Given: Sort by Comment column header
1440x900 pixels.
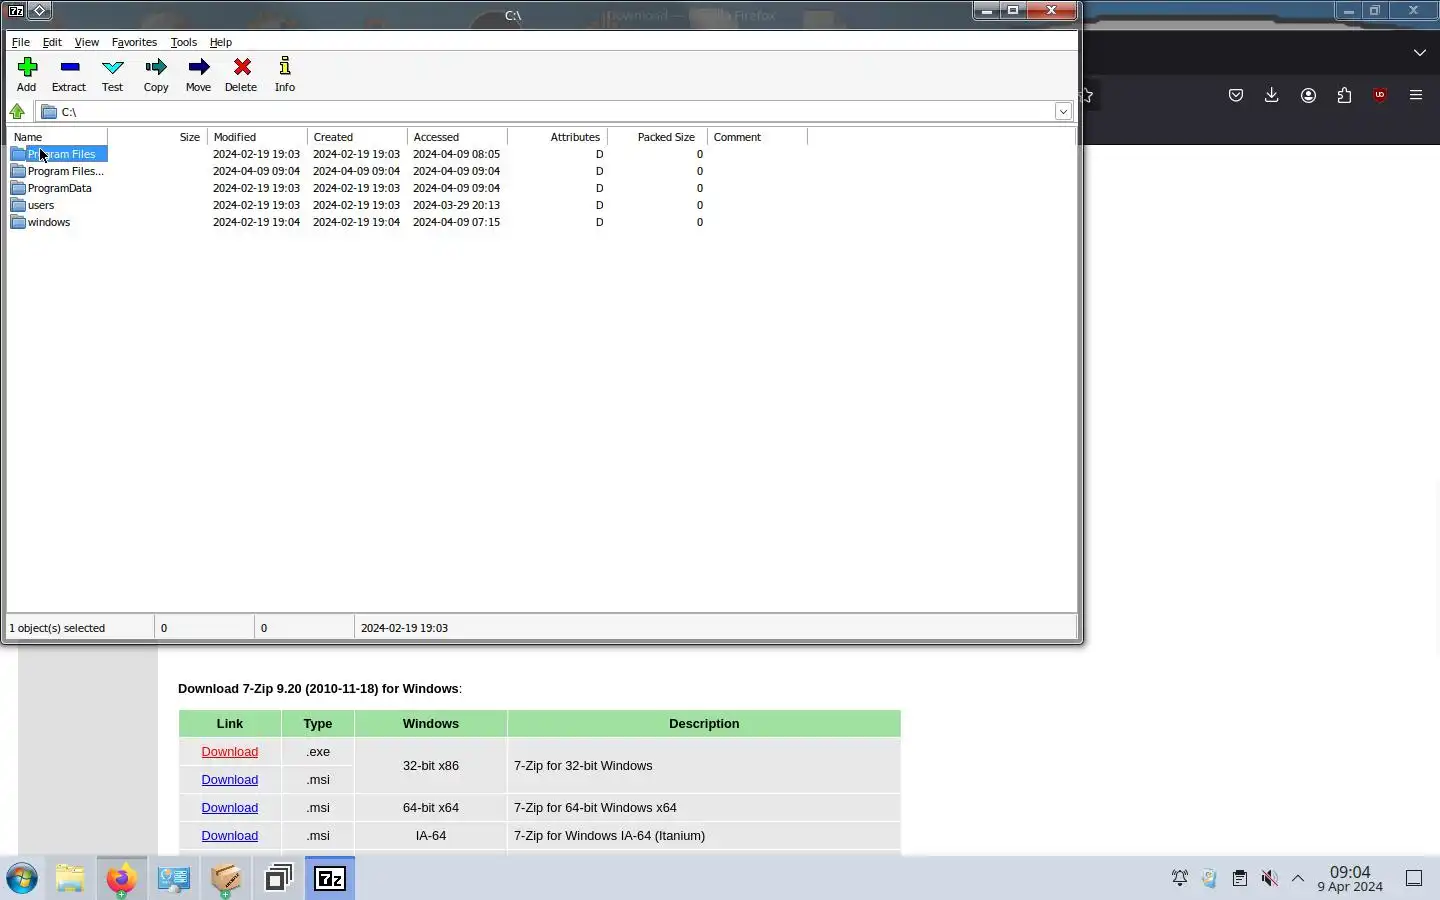Looking at the screenshot, I should [757, 137].
